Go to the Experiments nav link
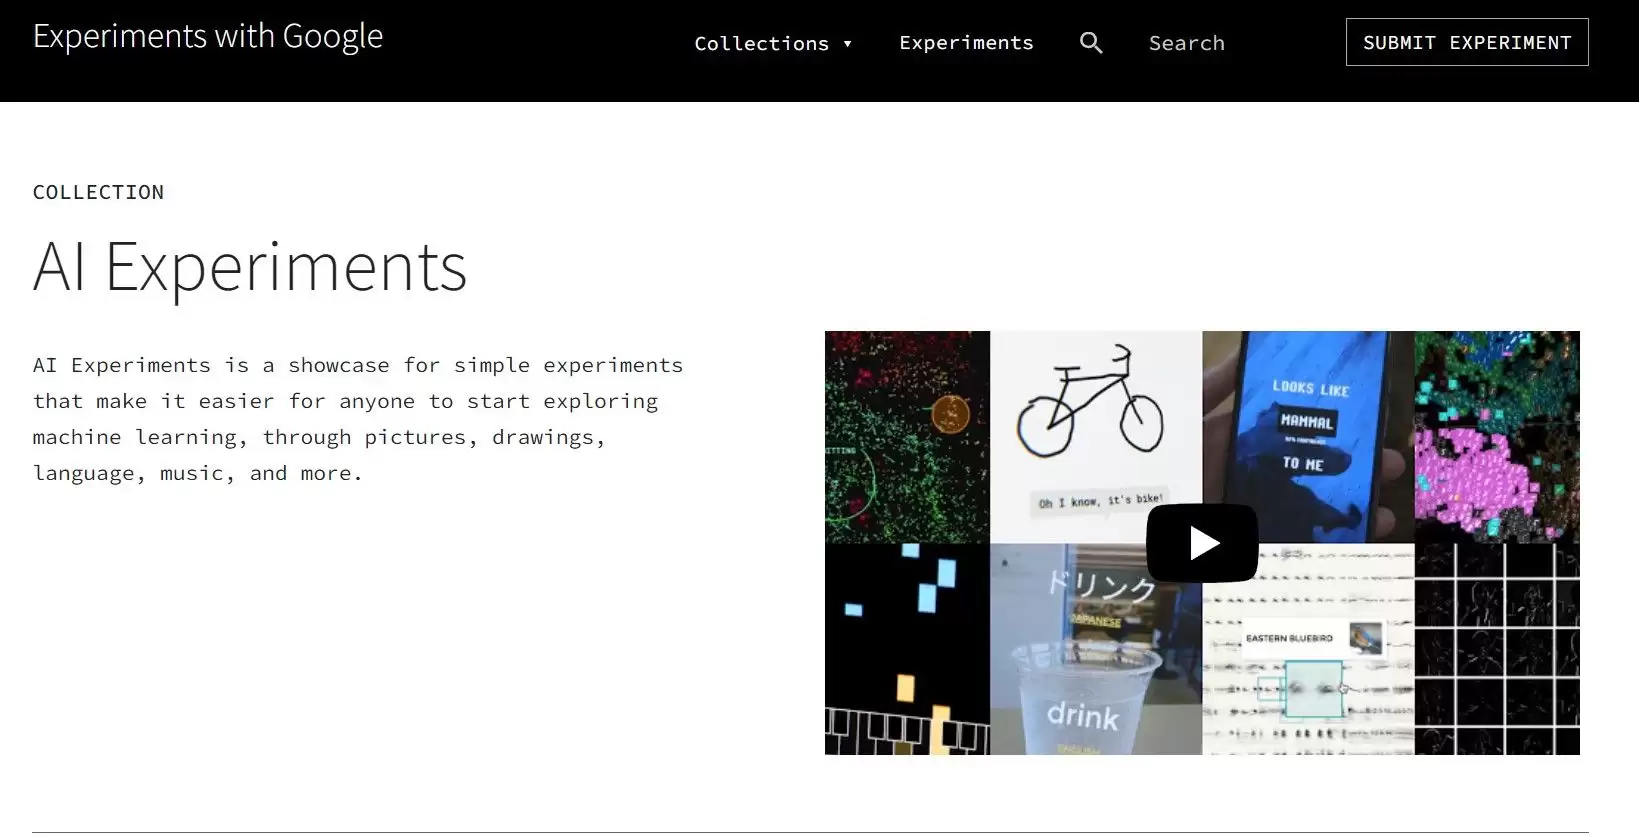The image size is (1639, 838). [966, 43]
